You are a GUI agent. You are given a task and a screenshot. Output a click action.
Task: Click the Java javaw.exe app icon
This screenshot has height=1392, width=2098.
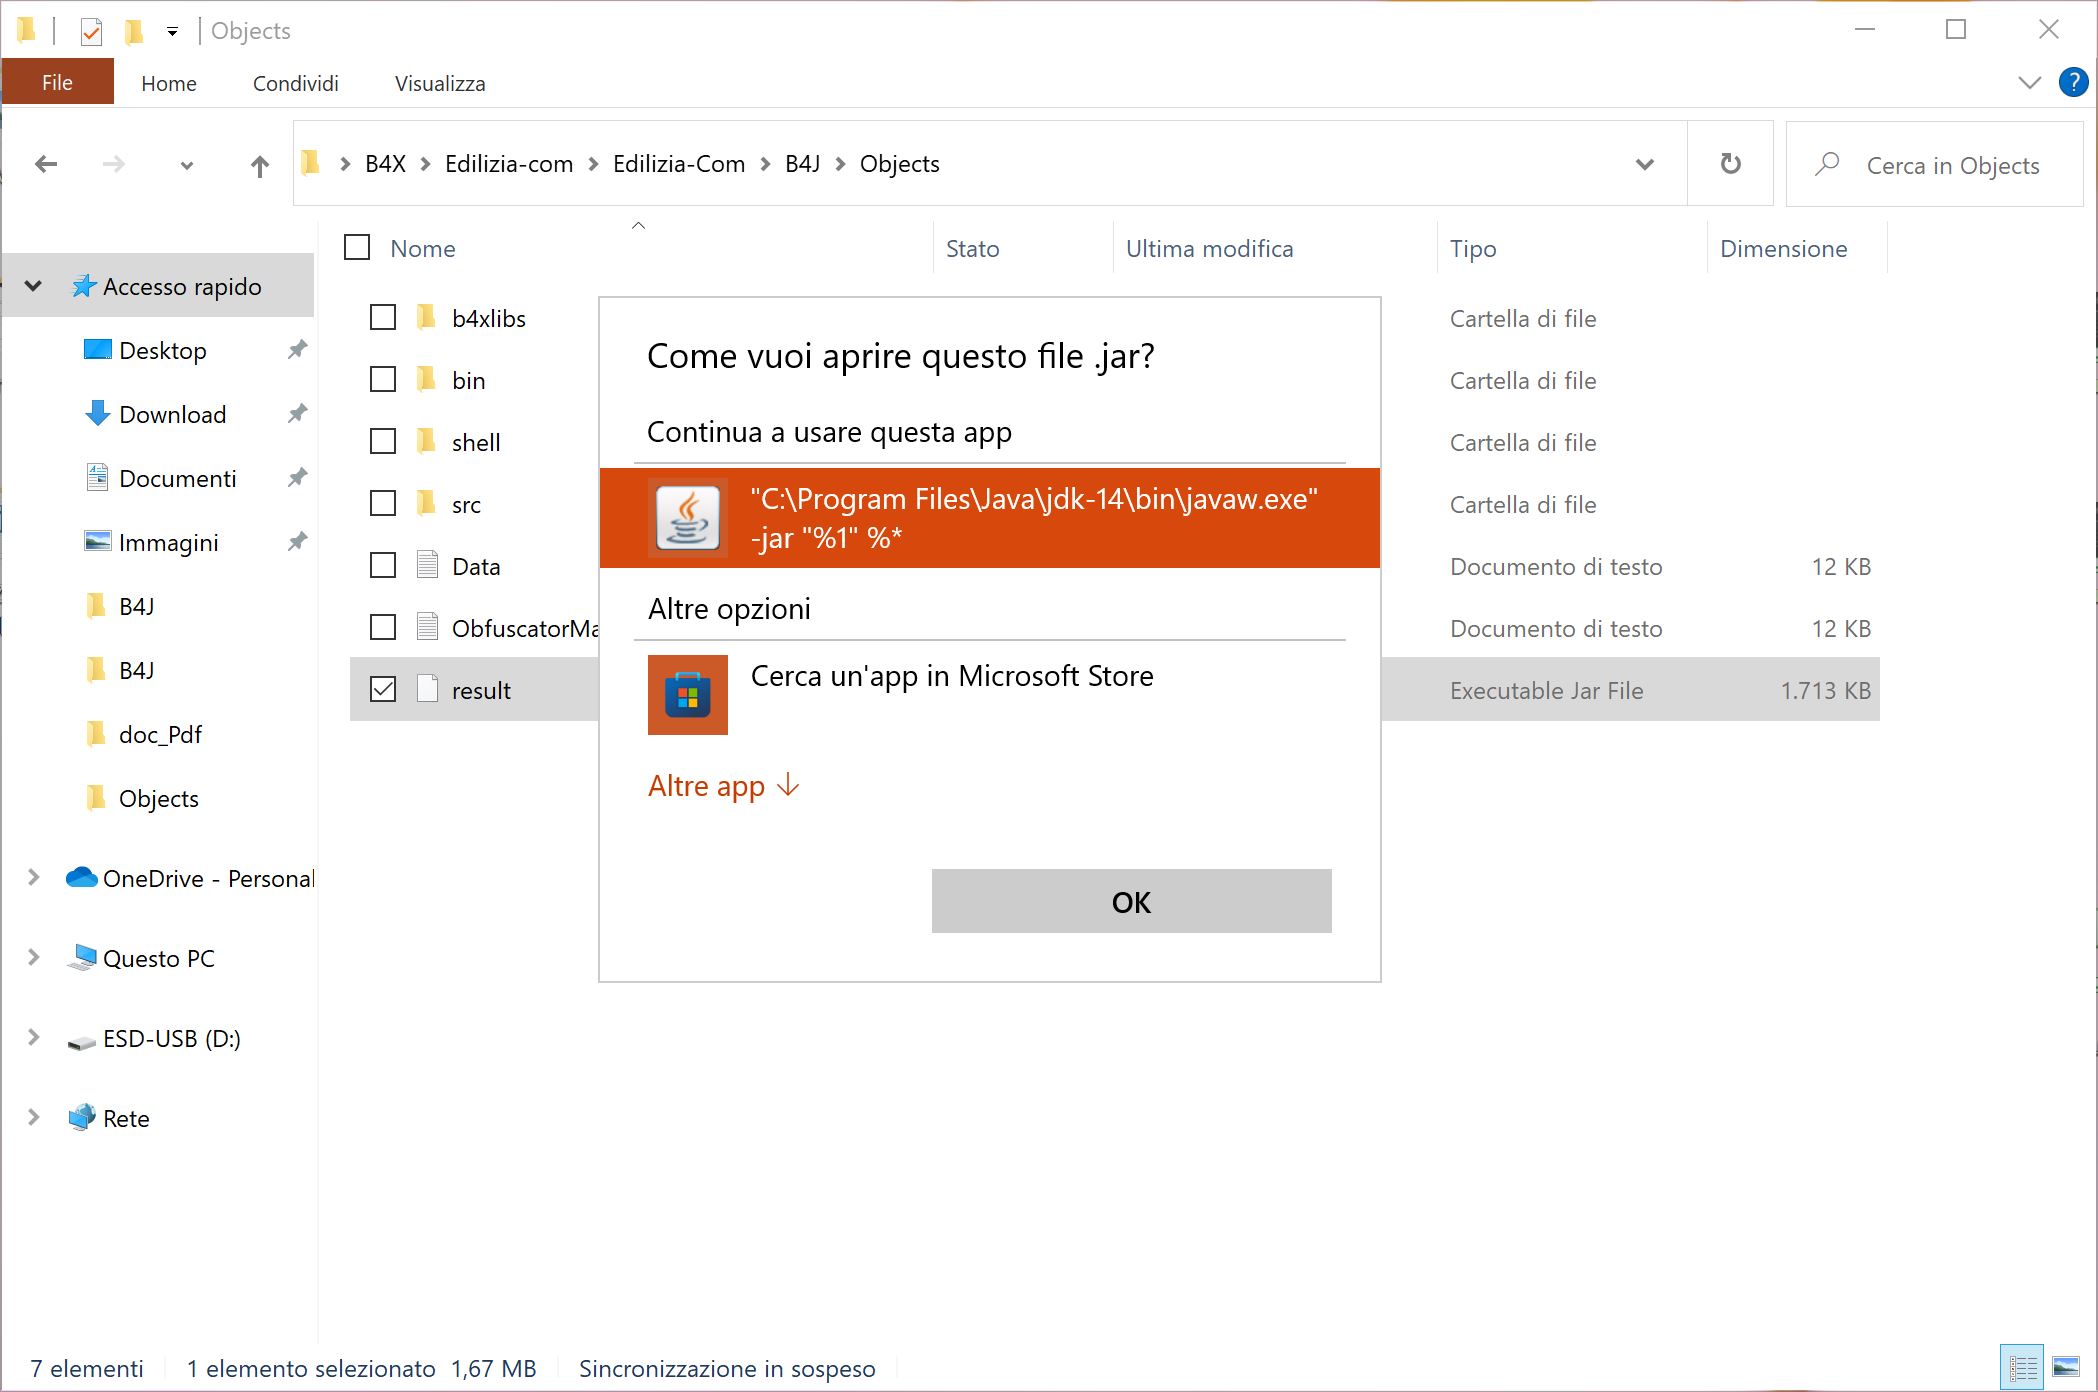(688, 518)
